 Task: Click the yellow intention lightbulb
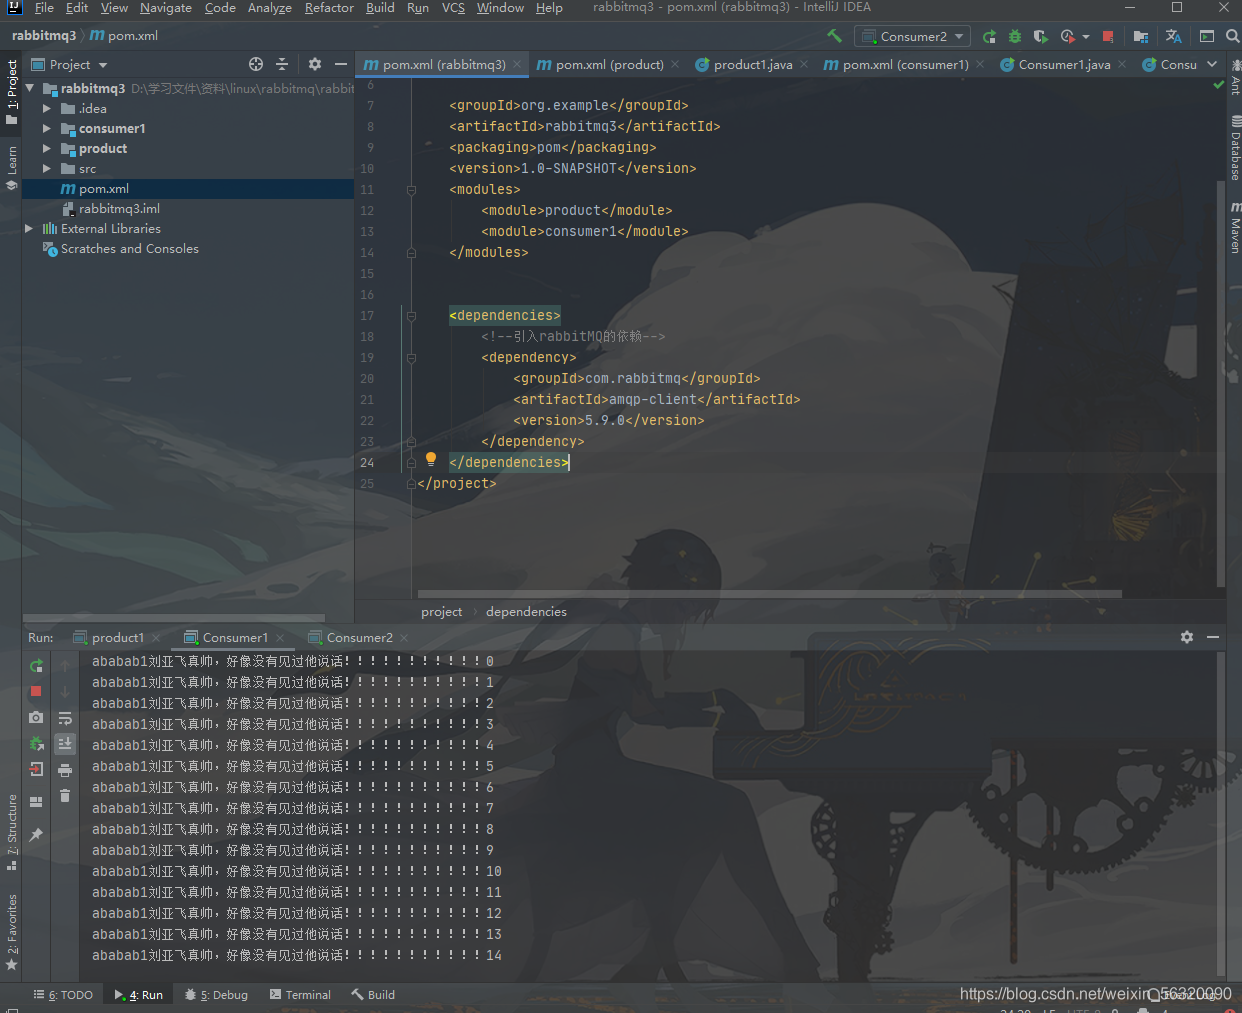[x=431, y=459]
